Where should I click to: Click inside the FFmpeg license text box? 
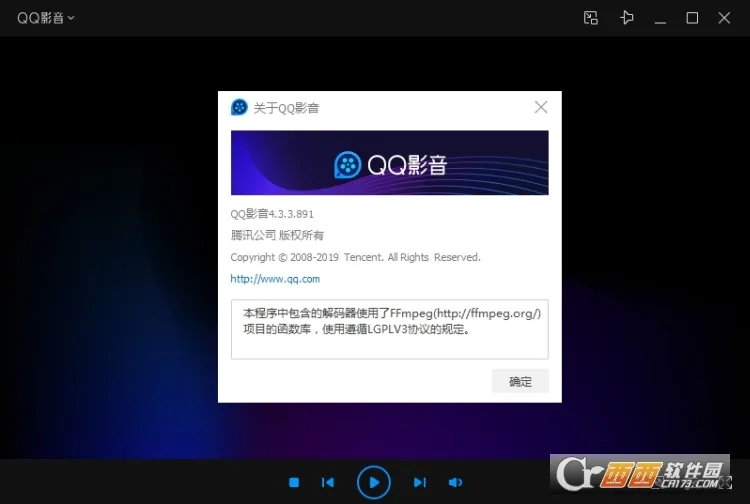(x=389, y=329)
